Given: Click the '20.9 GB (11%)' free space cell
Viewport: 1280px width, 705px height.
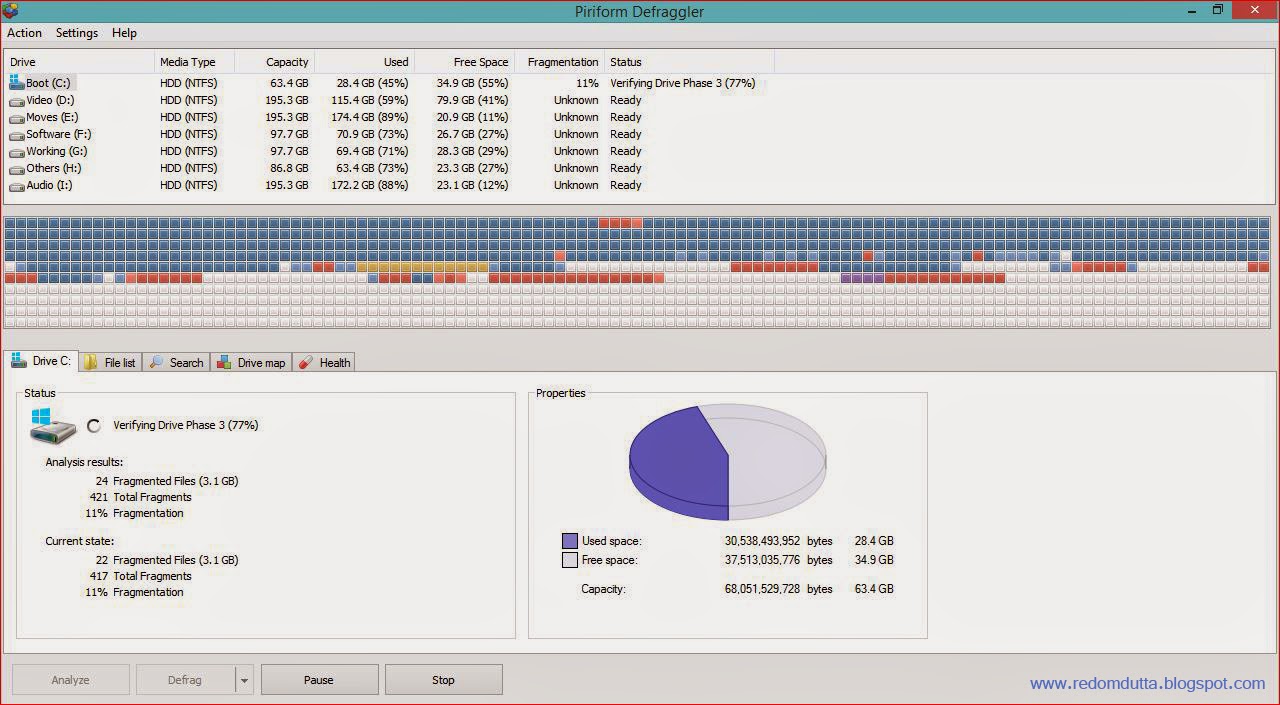Looking at the screenshot, I should 472,117.
